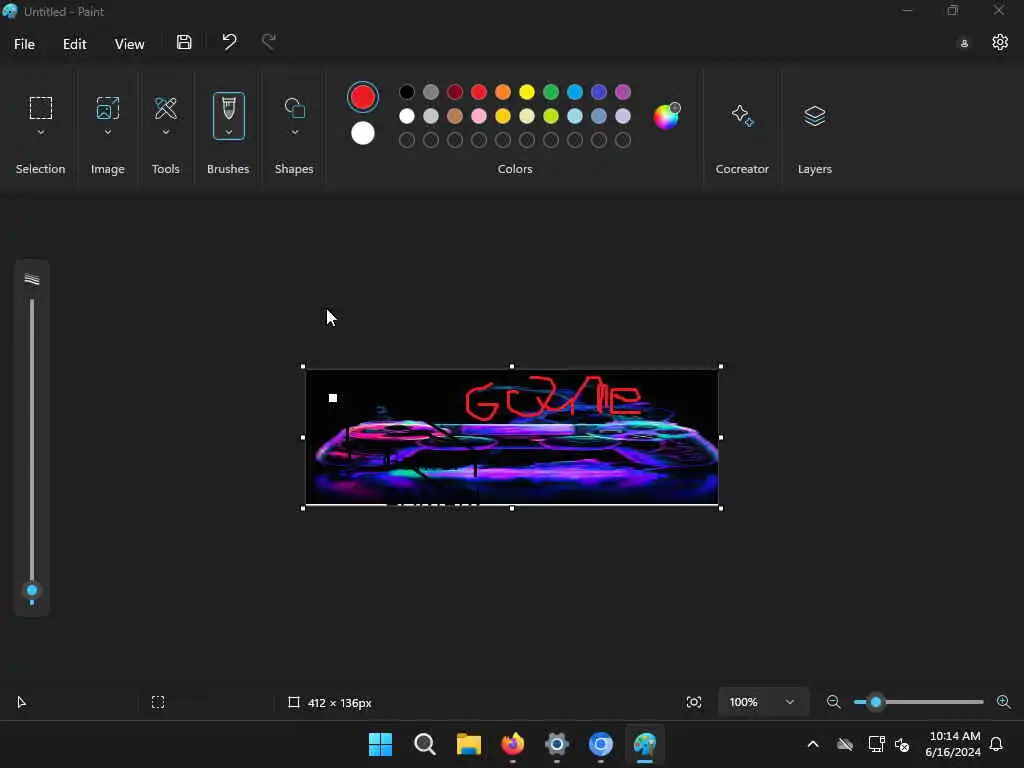This screenshot has height=768, width=1024.
Task: Open the notifications bell
Action: (996, 744)
